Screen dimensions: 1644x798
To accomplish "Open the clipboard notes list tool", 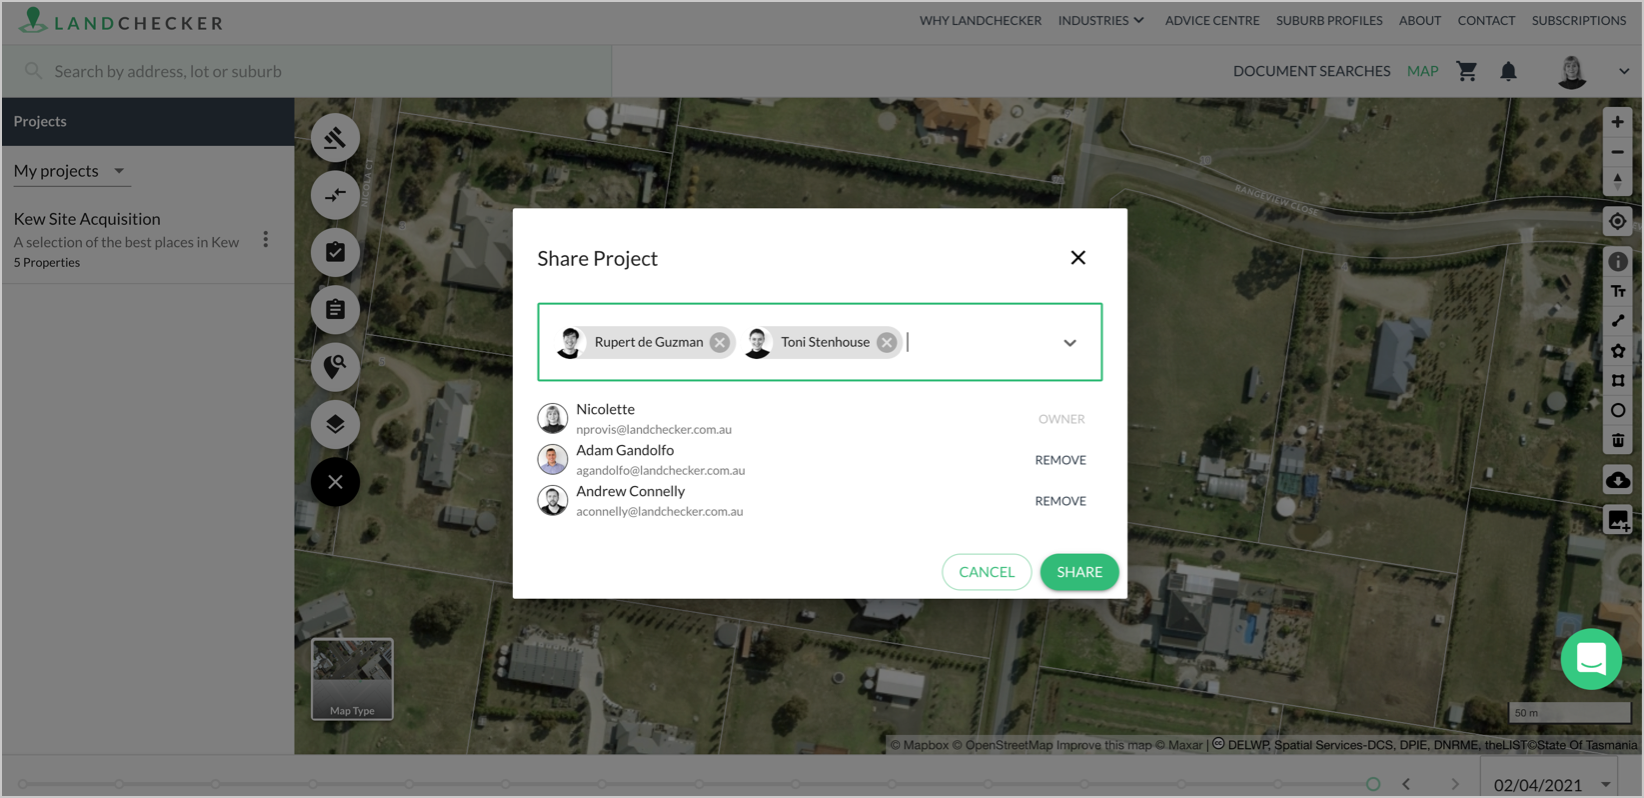I will tap(335, 310).
